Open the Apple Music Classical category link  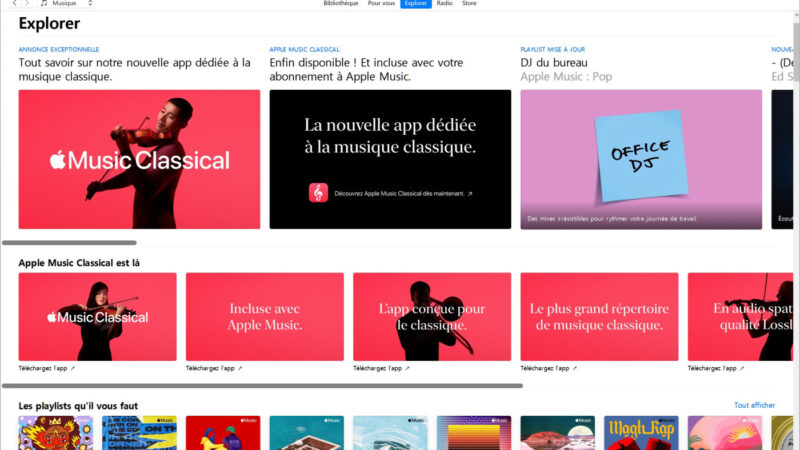click(305, 49)
